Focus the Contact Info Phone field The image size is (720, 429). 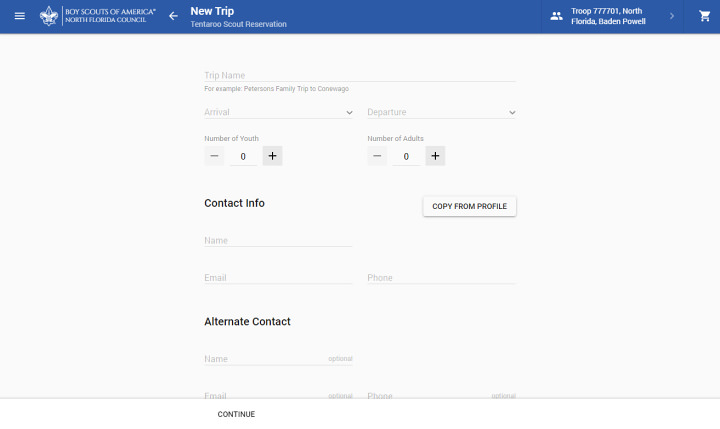[x=441, y=278]
